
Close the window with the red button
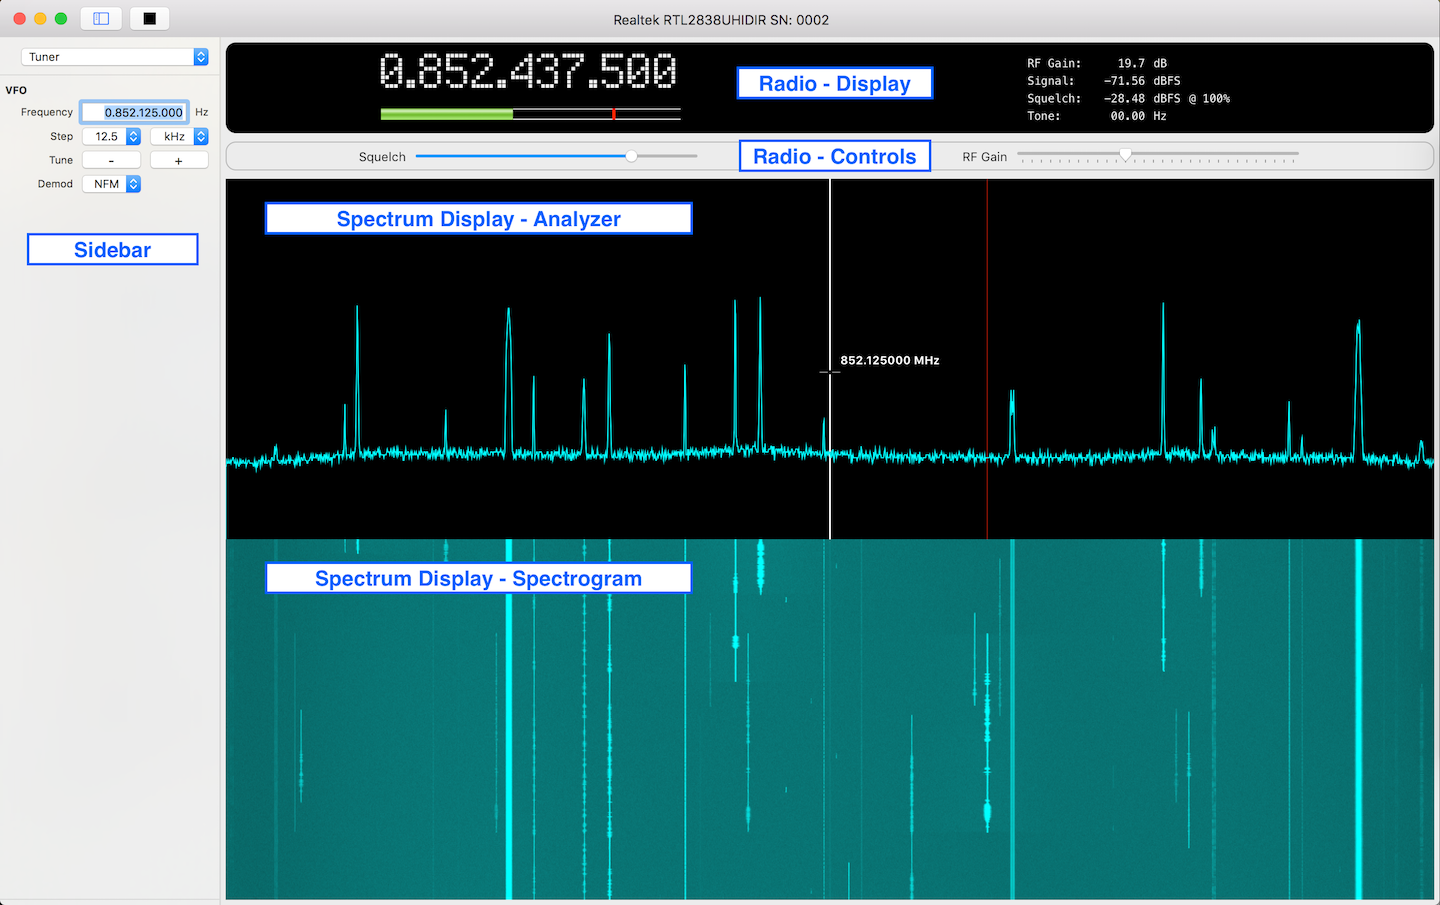tap(19, 19)
